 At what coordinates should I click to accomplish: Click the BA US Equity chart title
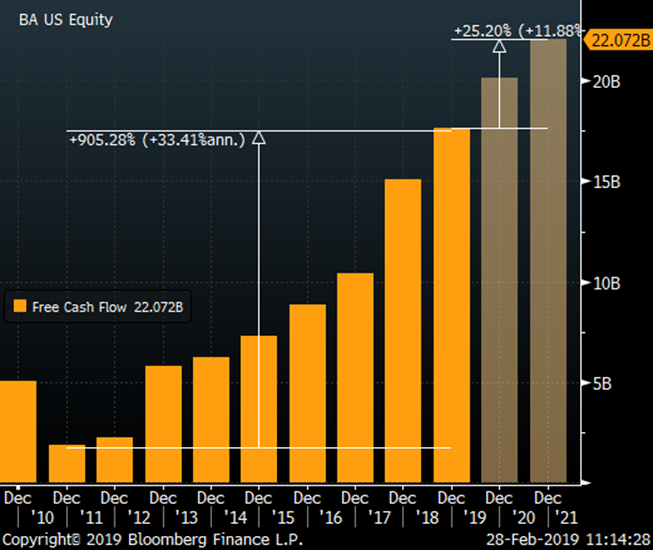[x=66, y=19]
